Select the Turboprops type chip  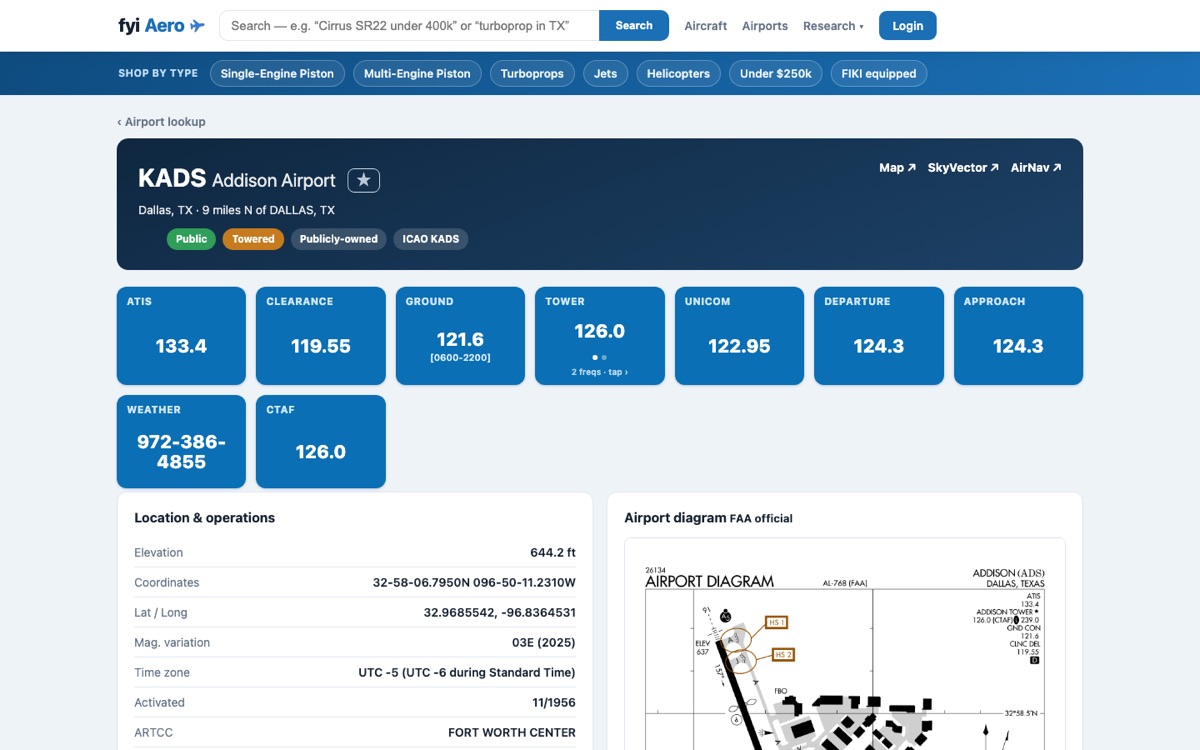(532, 73)
